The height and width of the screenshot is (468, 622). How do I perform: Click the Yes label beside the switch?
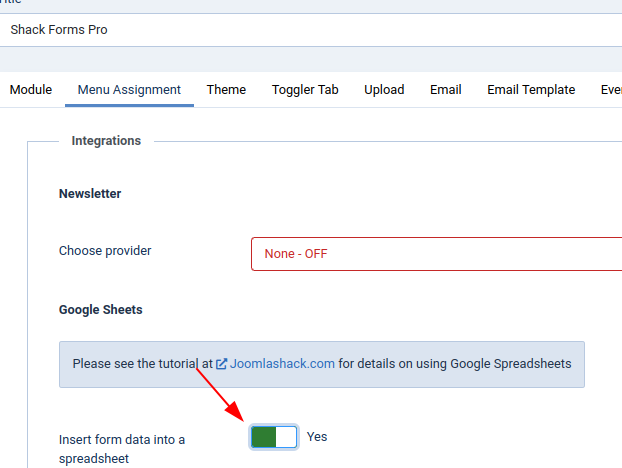(317, 437)
